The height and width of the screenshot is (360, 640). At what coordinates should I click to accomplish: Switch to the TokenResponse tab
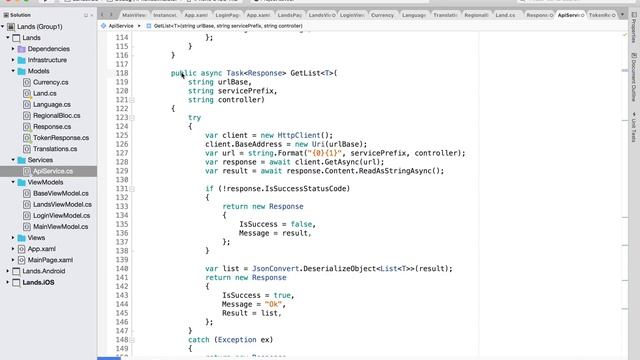602,15
